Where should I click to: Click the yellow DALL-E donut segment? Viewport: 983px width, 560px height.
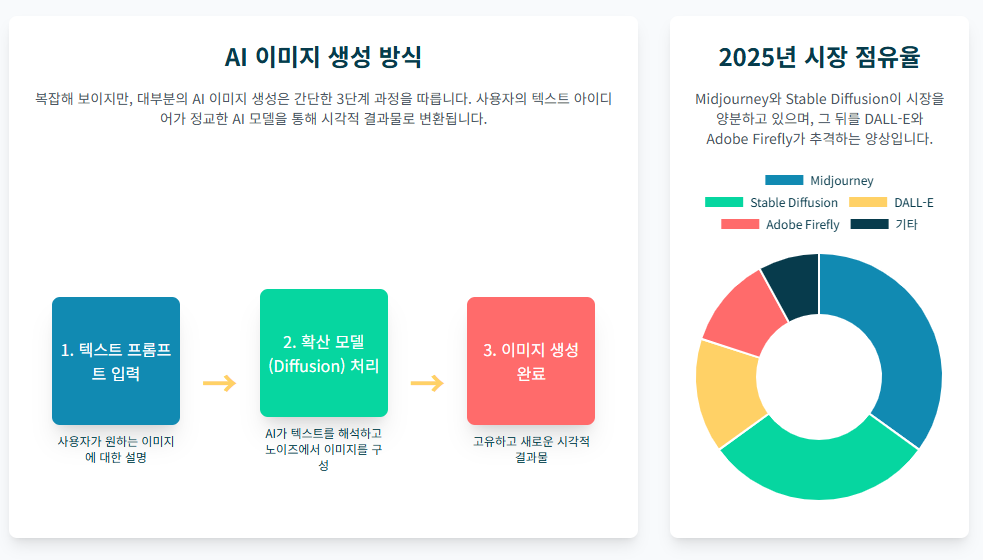727,392
